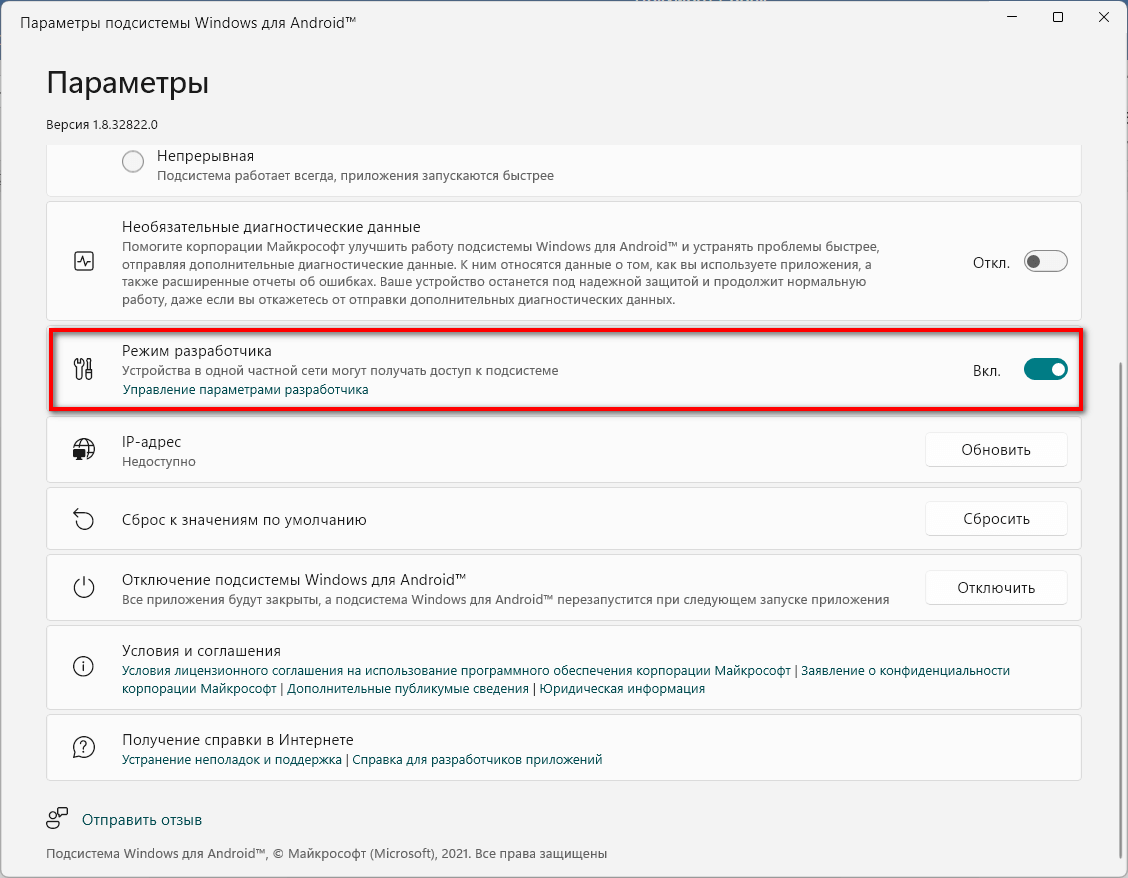
Task: Open Дополнительные публикуемые сведения link
Action: 407,689
